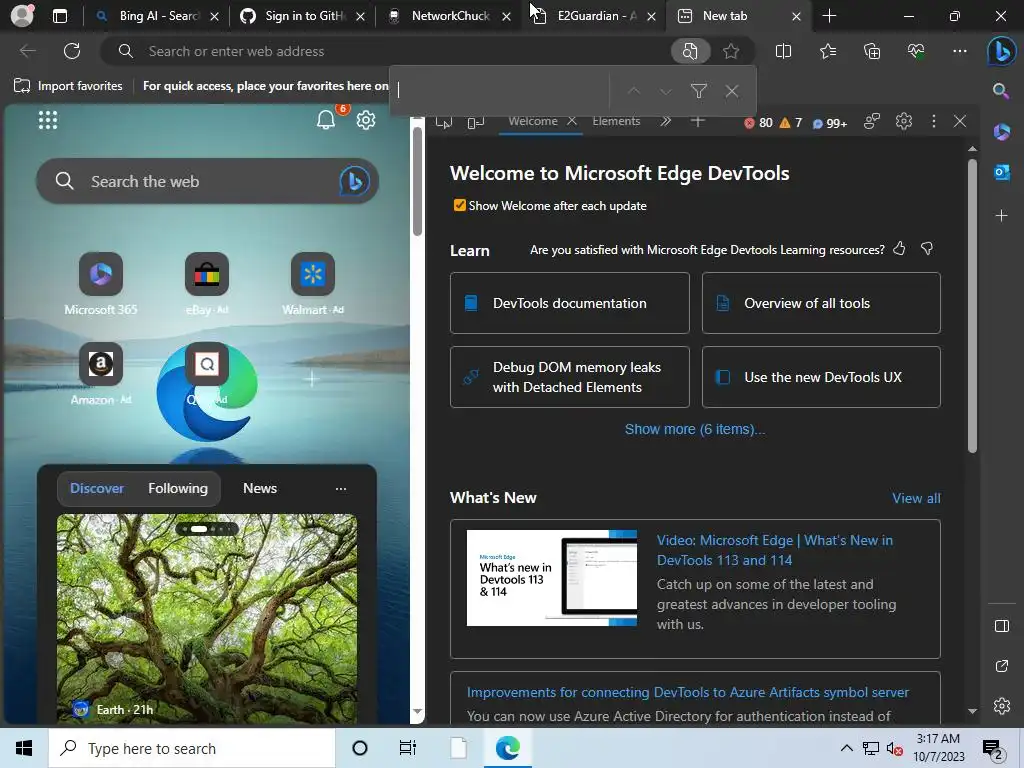Select the DevTools Elements tab
1024x768 pixels.
coord(616,121)
